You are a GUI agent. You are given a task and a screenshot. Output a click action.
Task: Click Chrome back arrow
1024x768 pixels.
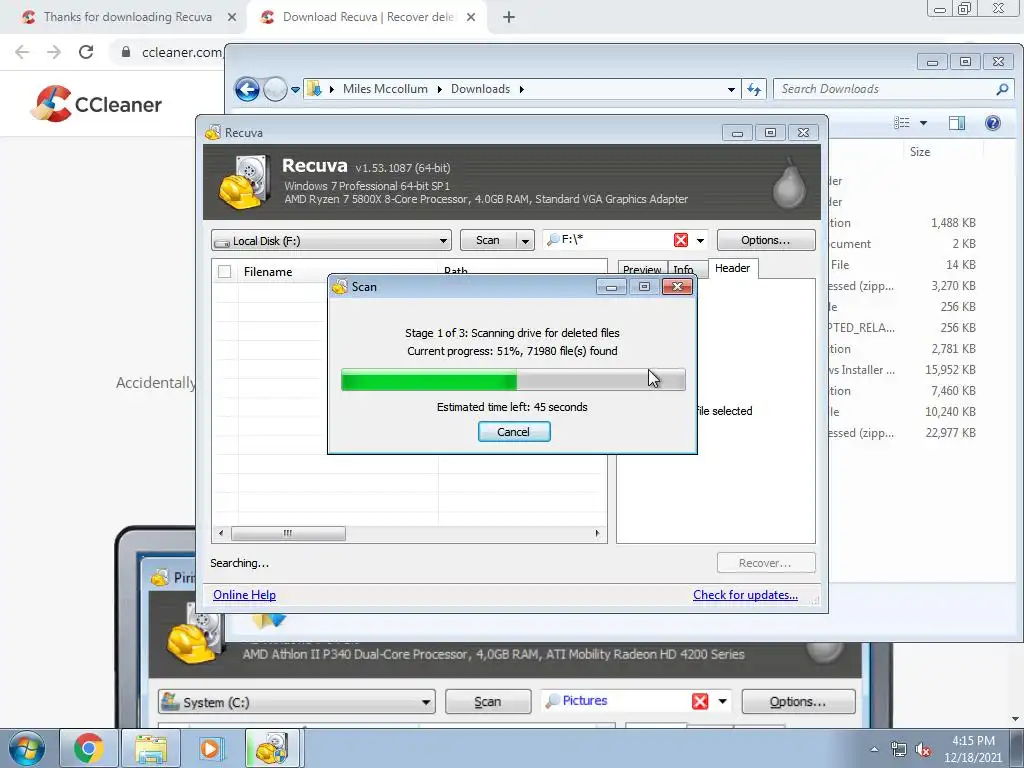click(22, 52)
